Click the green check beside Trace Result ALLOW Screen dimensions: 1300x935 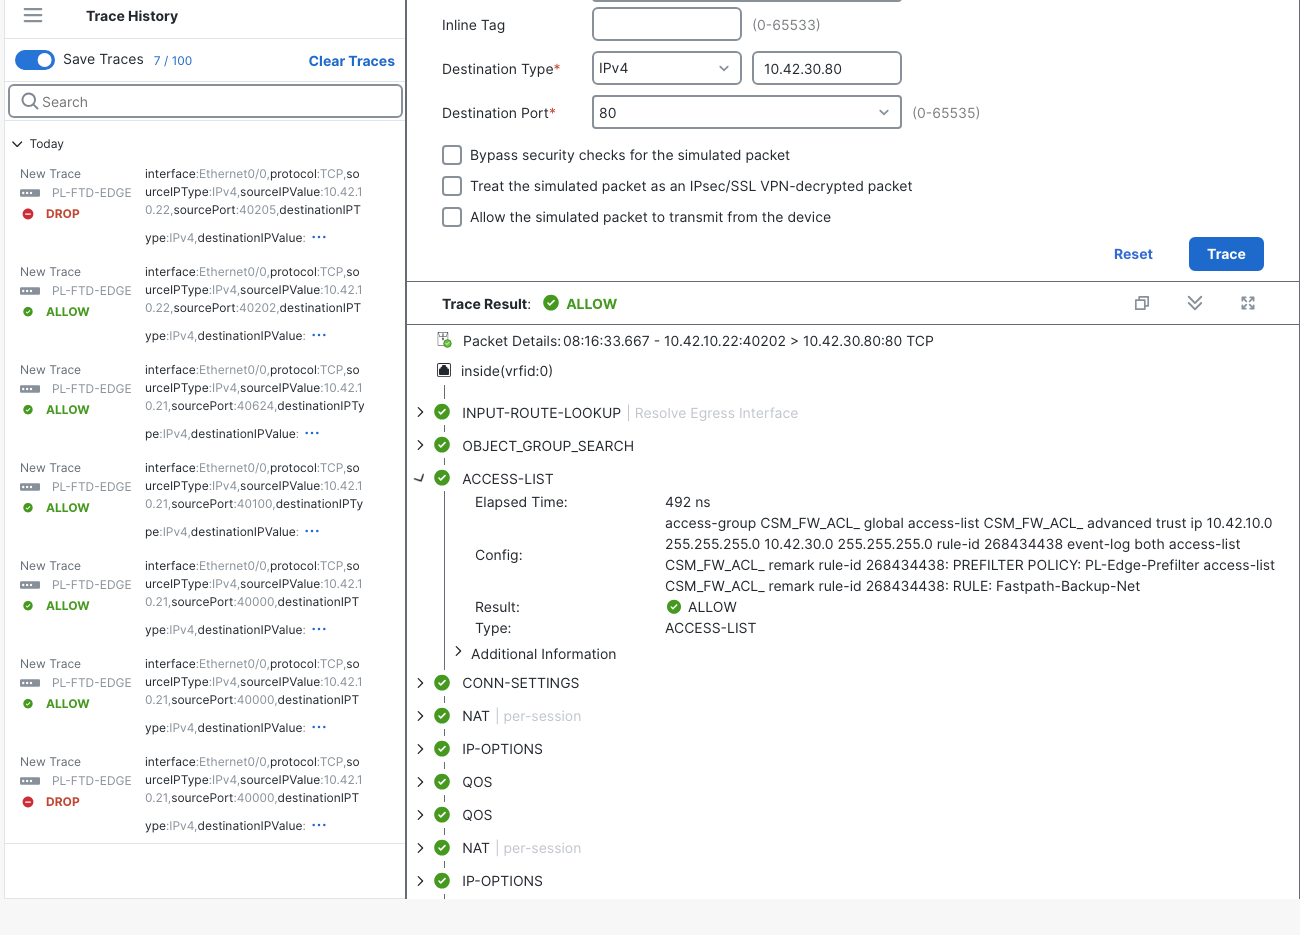pos(551,303)
